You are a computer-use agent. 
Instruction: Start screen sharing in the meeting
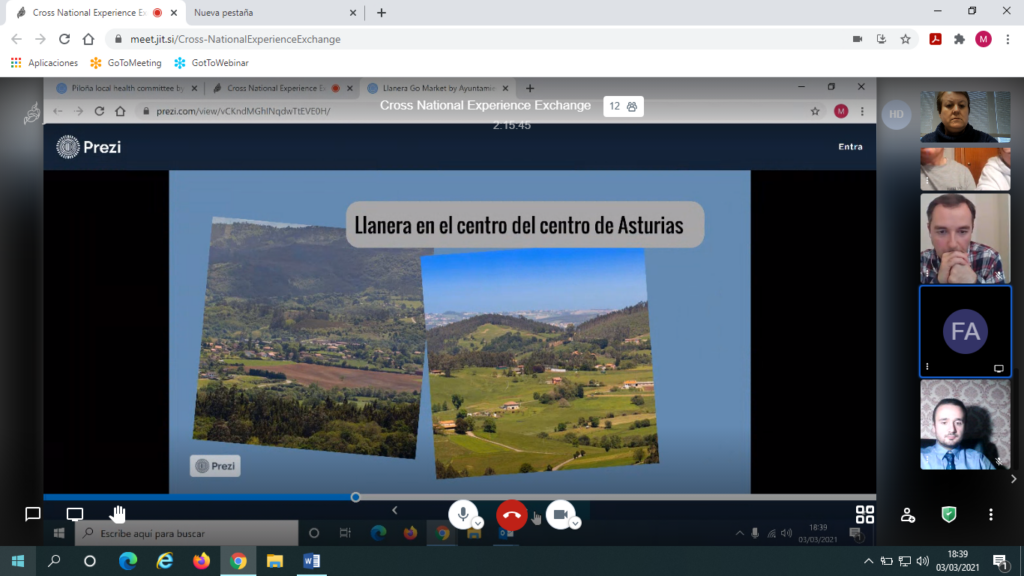click(x=75, y=514)
